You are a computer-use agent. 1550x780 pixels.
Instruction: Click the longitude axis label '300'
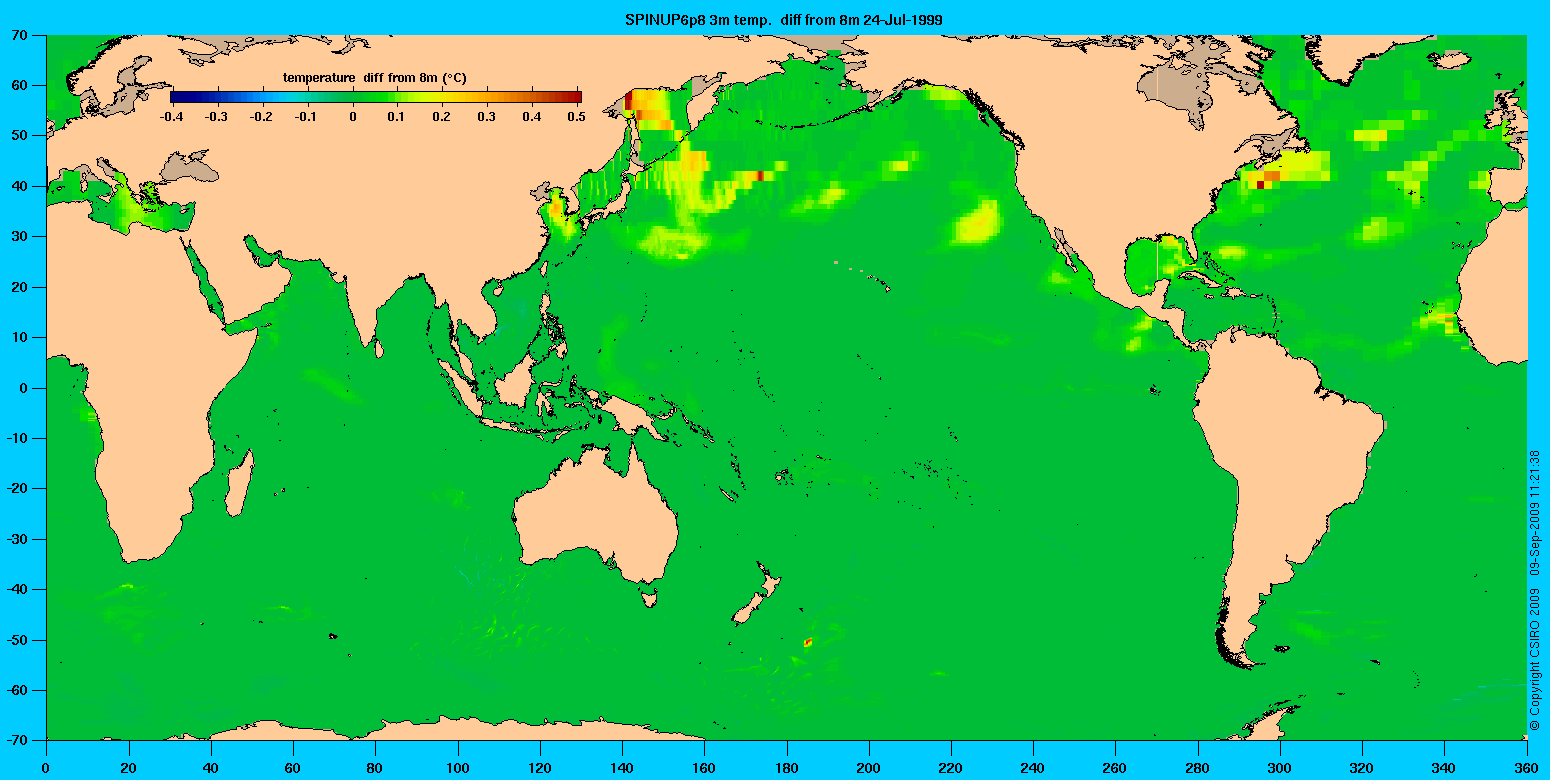point(1280,770)
